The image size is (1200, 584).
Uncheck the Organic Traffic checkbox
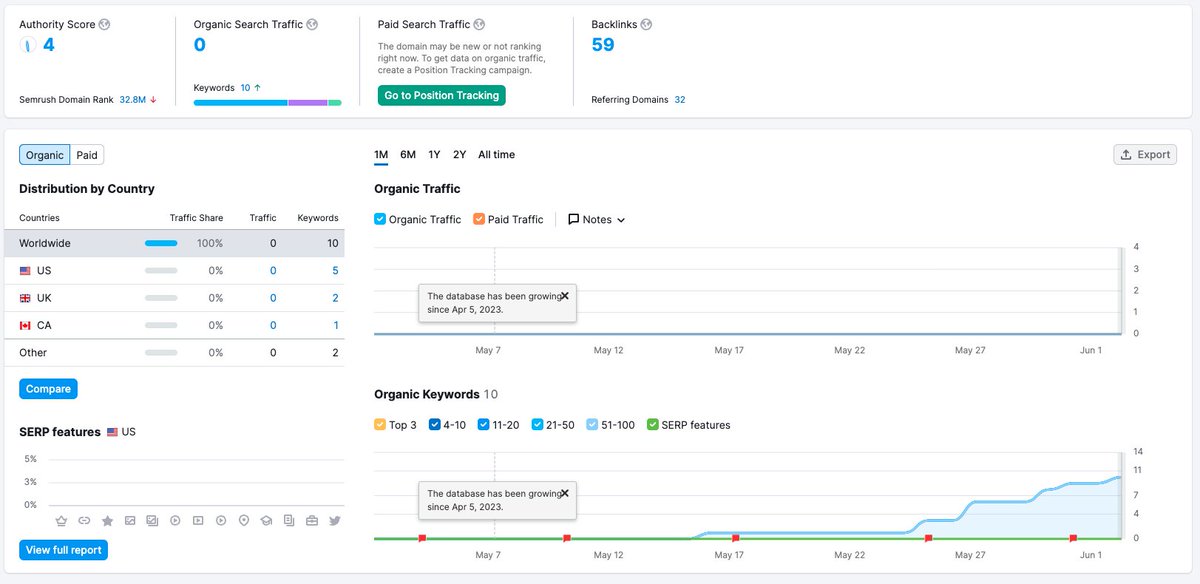380,219
